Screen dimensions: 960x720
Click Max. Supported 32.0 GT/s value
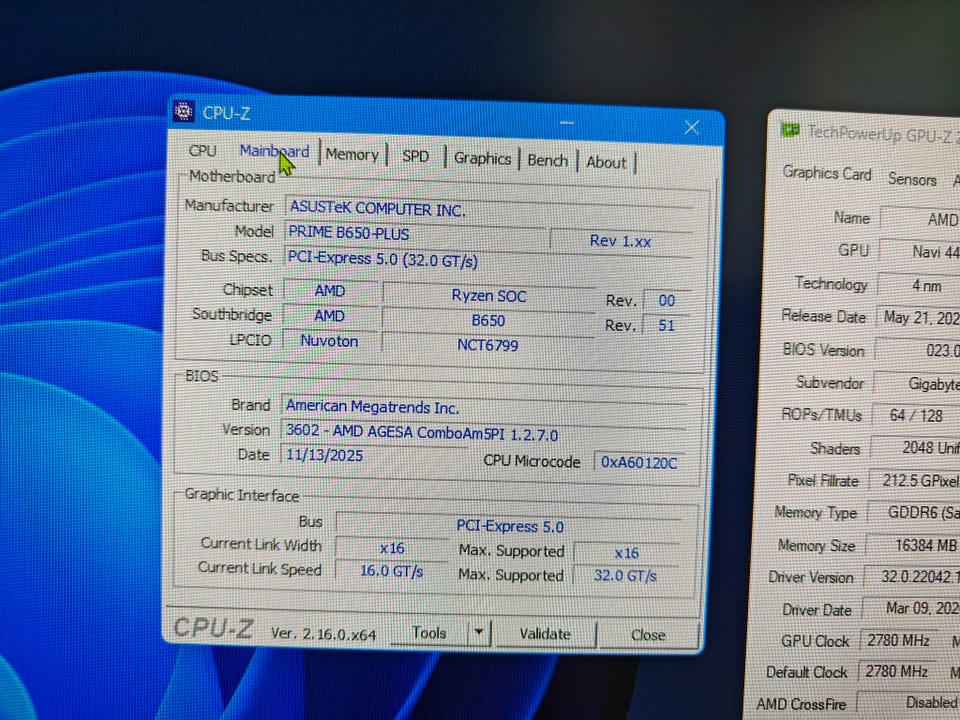(x=625, y=576)
